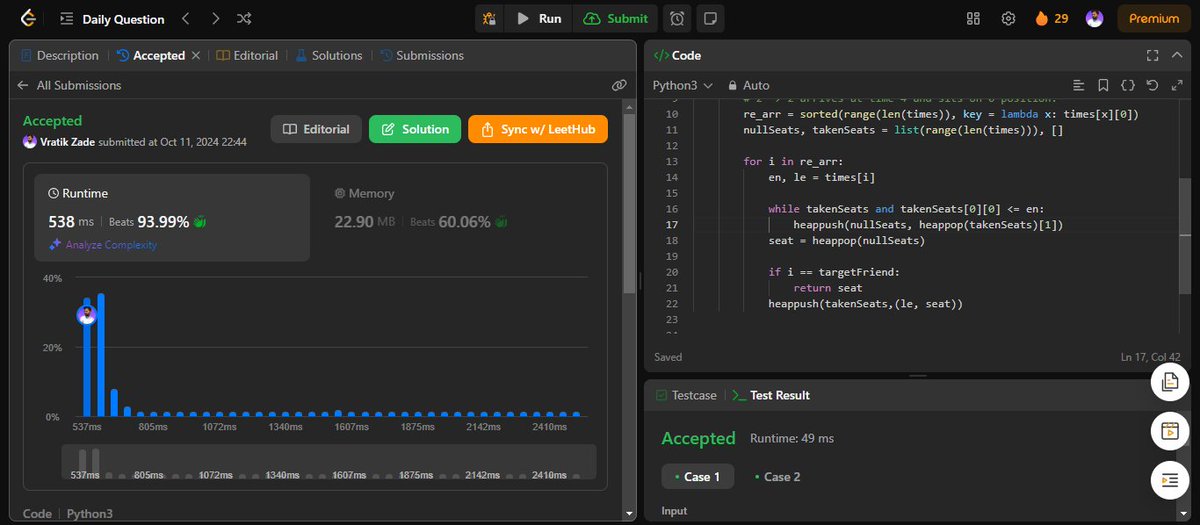The width and height of the screenshot is (1200, 525).
Task: Go back to All Submissions arrow
Action: coord(23,86)
